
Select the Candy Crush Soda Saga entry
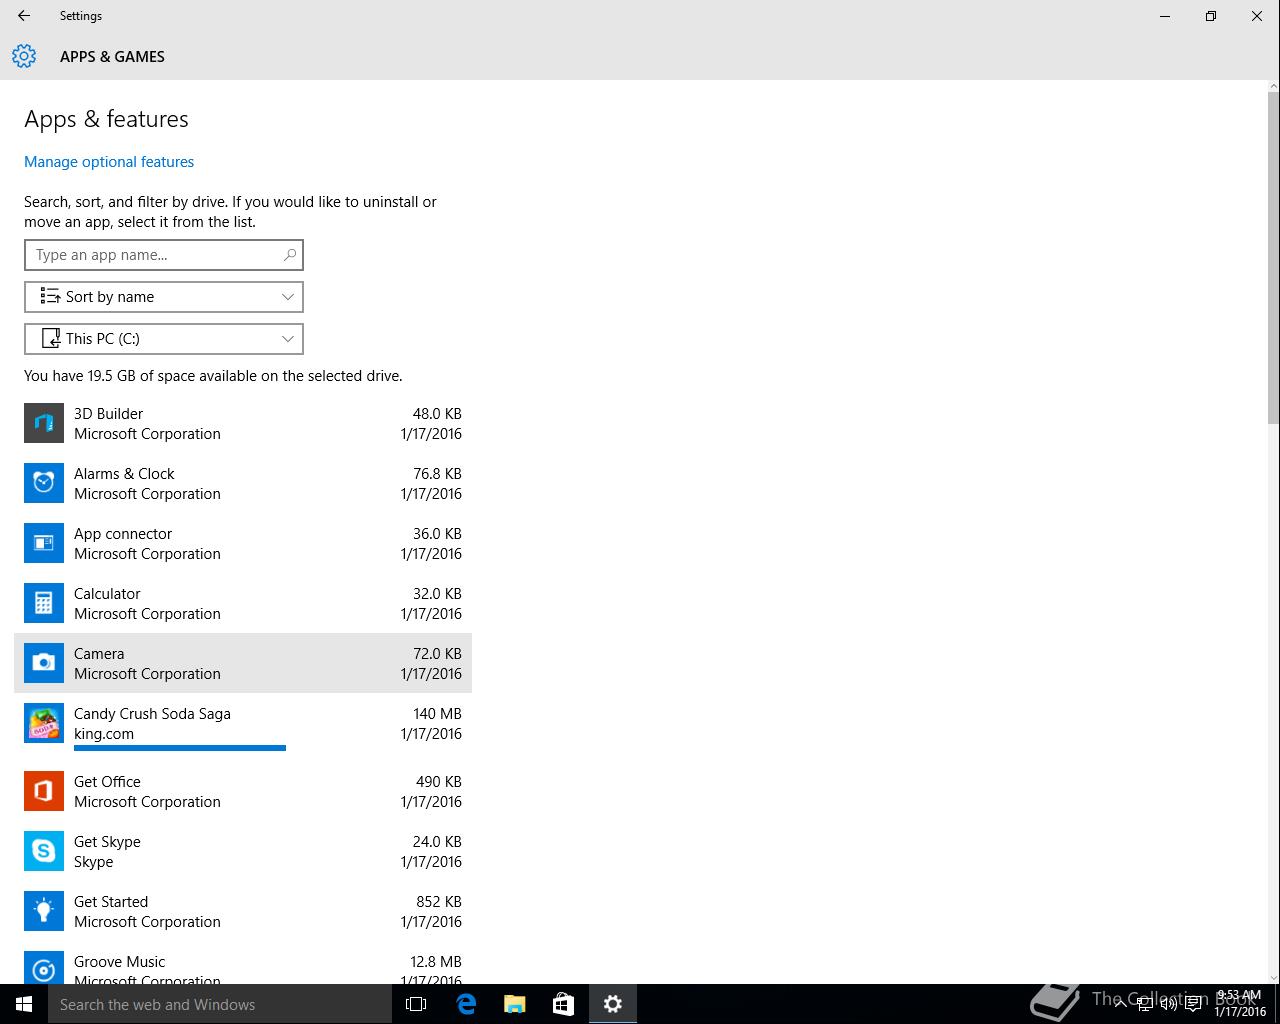[x=243, y=727]
